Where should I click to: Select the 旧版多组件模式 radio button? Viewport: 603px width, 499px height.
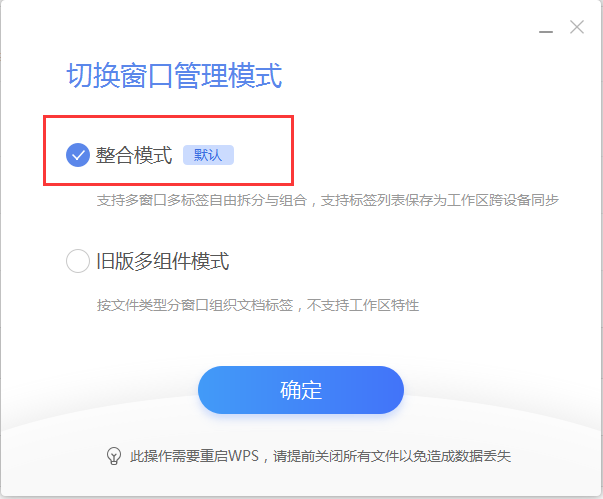[x=78, y=261]
